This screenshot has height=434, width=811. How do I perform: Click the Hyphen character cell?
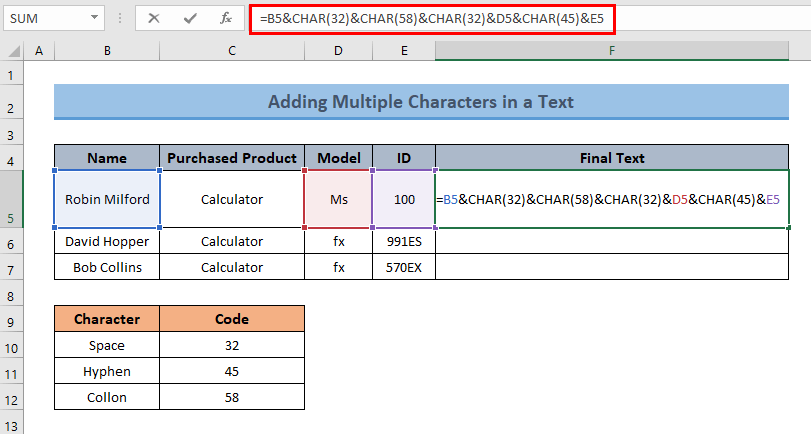pyautogui.click(x=106, y=370)
